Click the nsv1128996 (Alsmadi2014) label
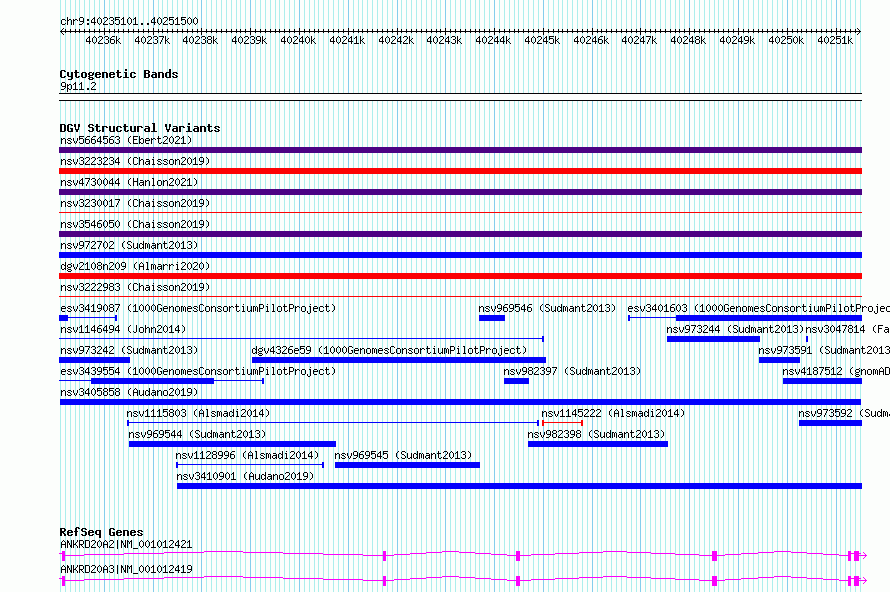Viewport: 890px width, 592px height. (x=247, y=455)
